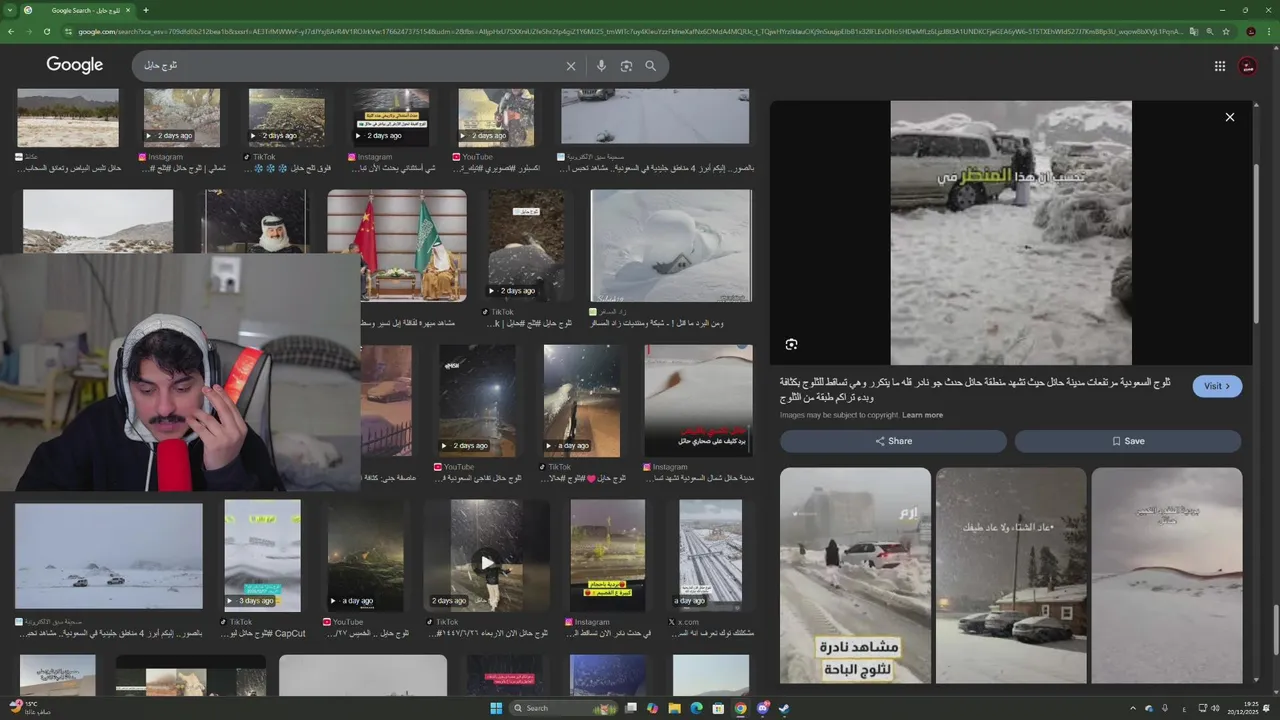Open related image of person beside snowy car
This screenshot has width=1280, height=720.
tap(855, 576)
